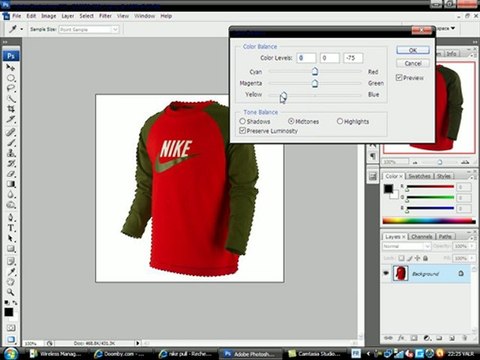Click Cancel in Color Balance dialog
The height and width of the screenshot is (360, 480).
click(413, 63)
